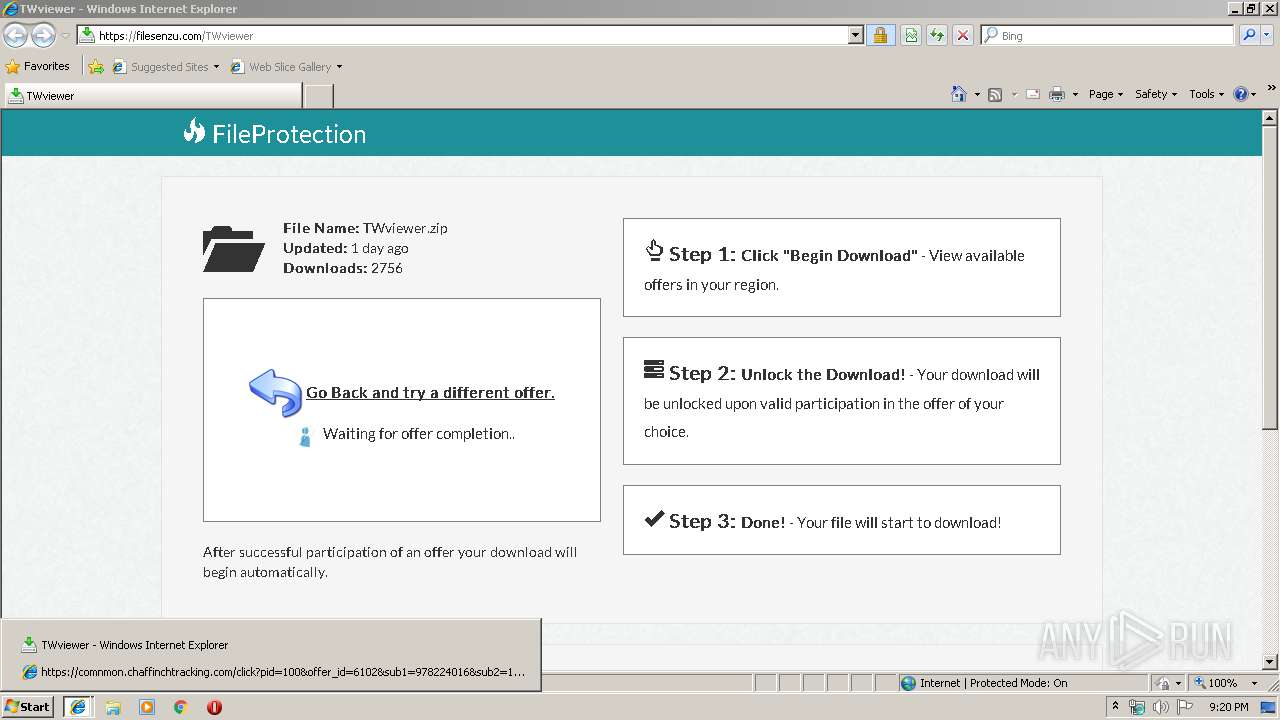Click the red Opera-style taskbar icon

click(214, 707)
